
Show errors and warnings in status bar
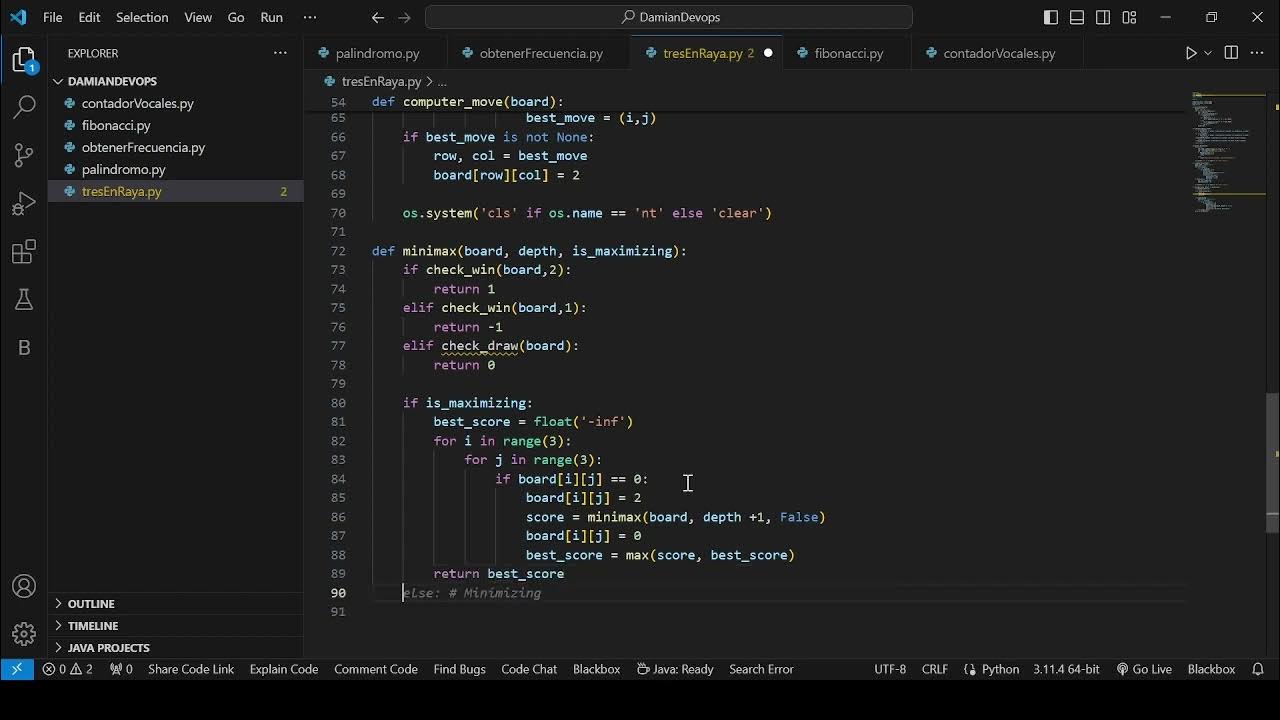click(x=68, y=669)
